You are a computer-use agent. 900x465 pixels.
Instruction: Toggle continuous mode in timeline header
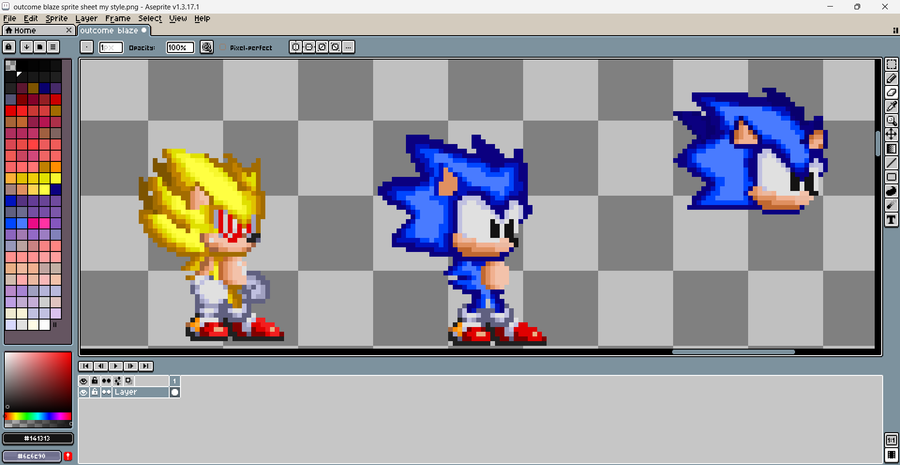106,381
